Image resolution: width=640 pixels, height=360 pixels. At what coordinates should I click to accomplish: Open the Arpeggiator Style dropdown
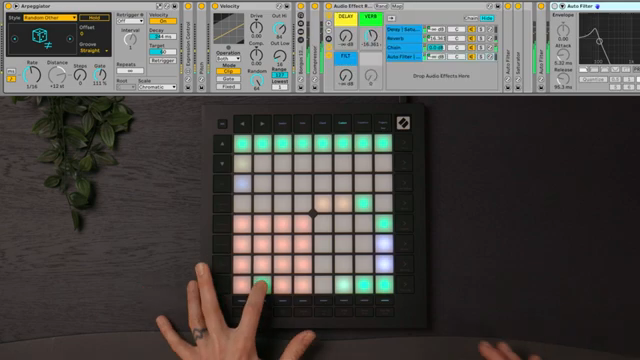pyautogui.click(x=50, y=18)
